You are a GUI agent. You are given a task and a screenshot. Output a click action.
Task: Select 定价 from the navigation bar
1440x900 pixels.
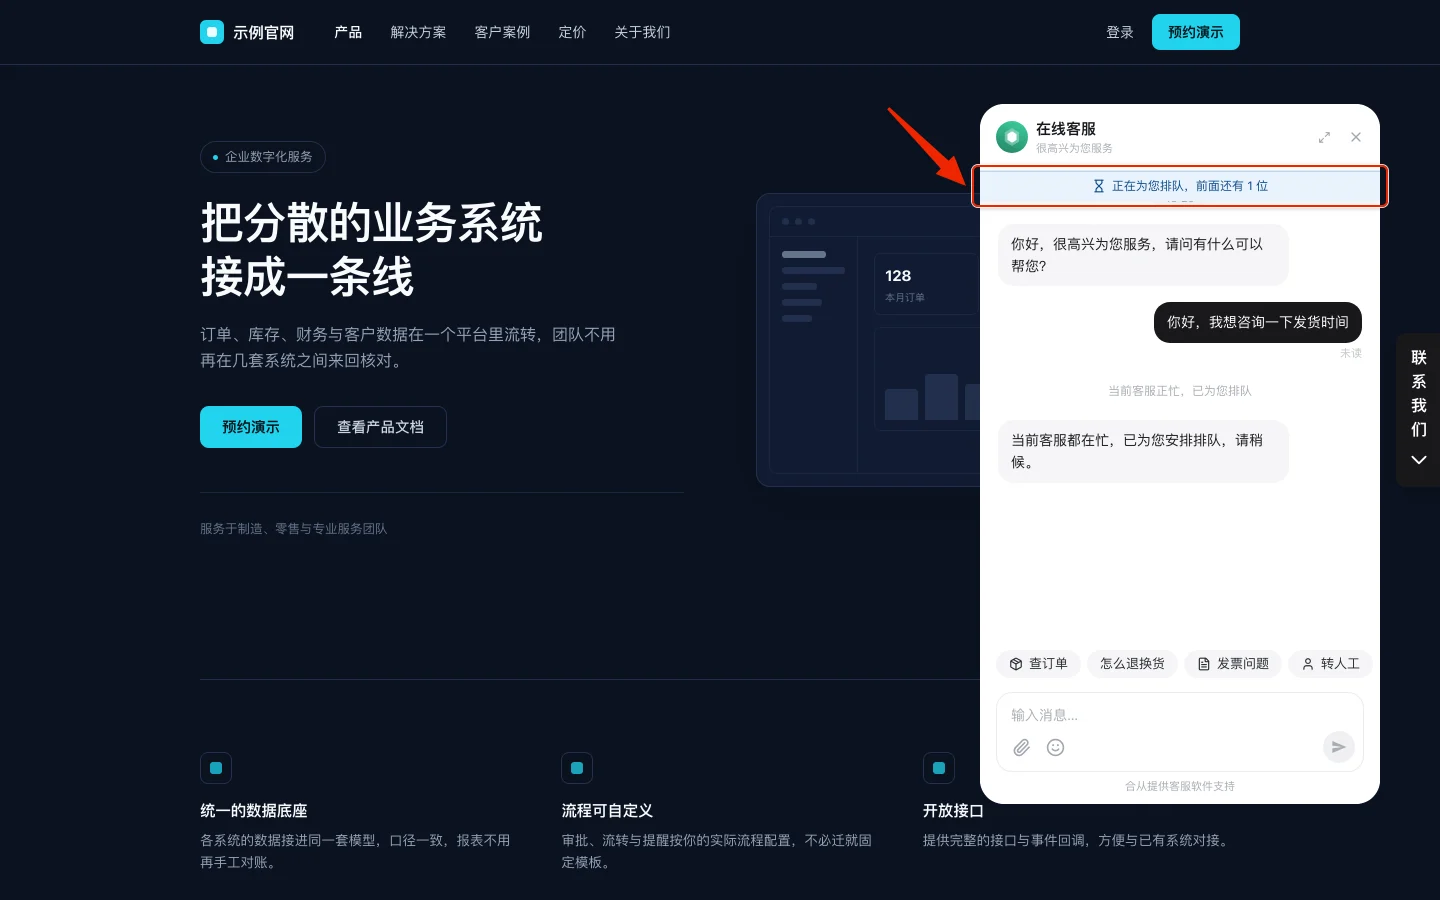(572, 32)
